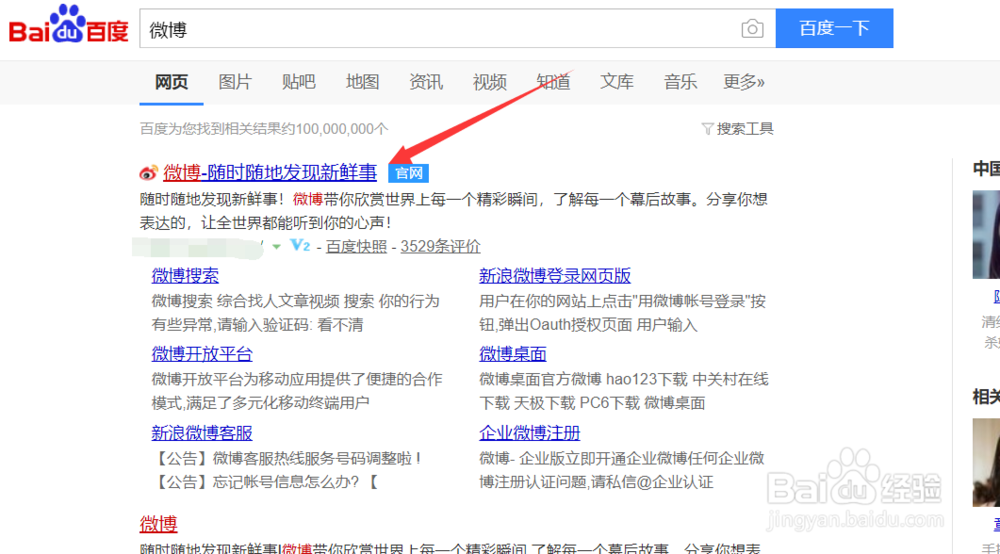
Task: Click the lower right sidebar portrait thumbnail
Action: tap(986, 462)
